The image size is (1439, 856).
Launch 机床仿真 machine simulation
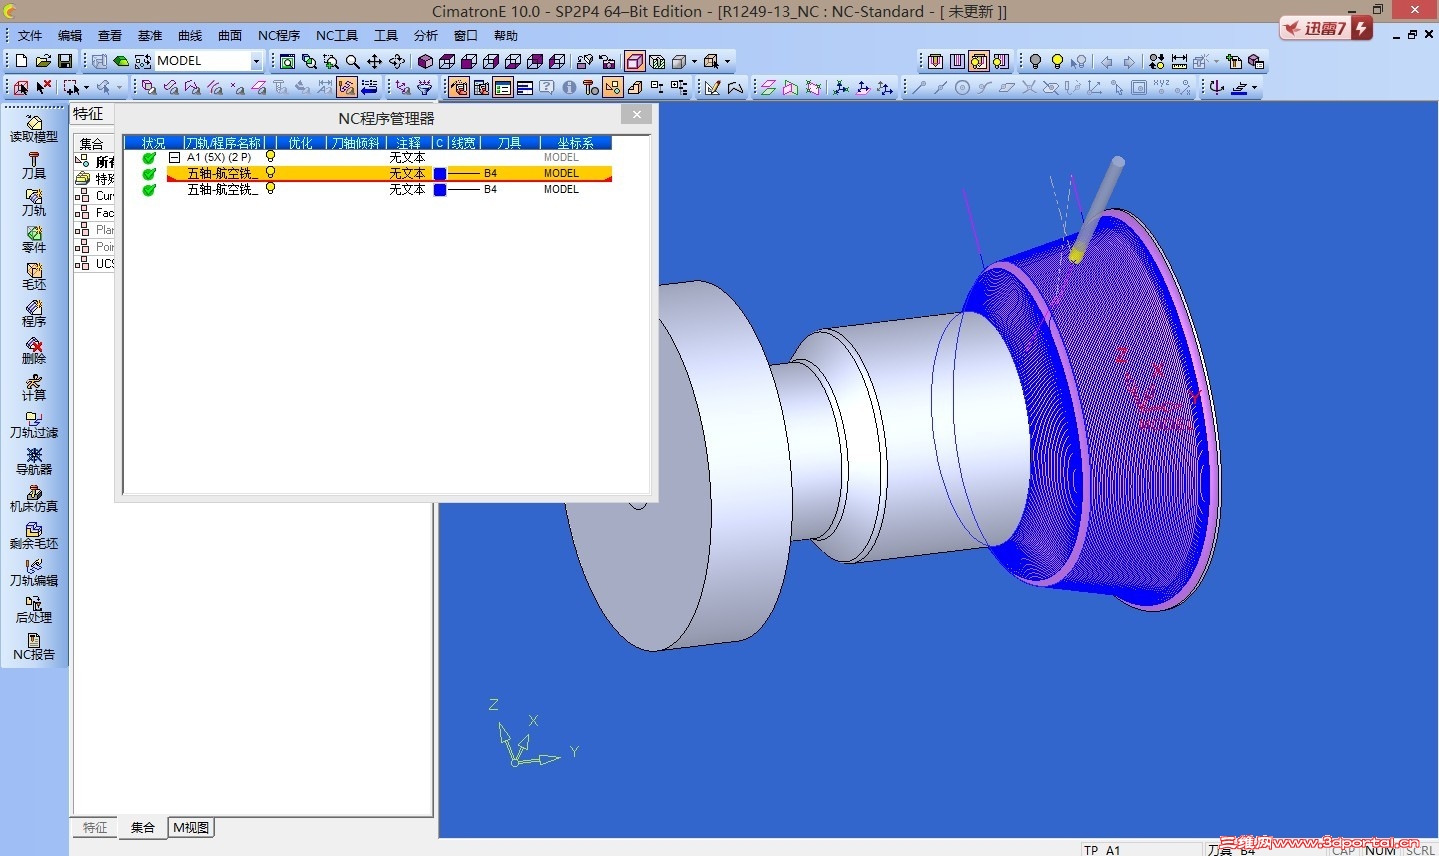34,499
